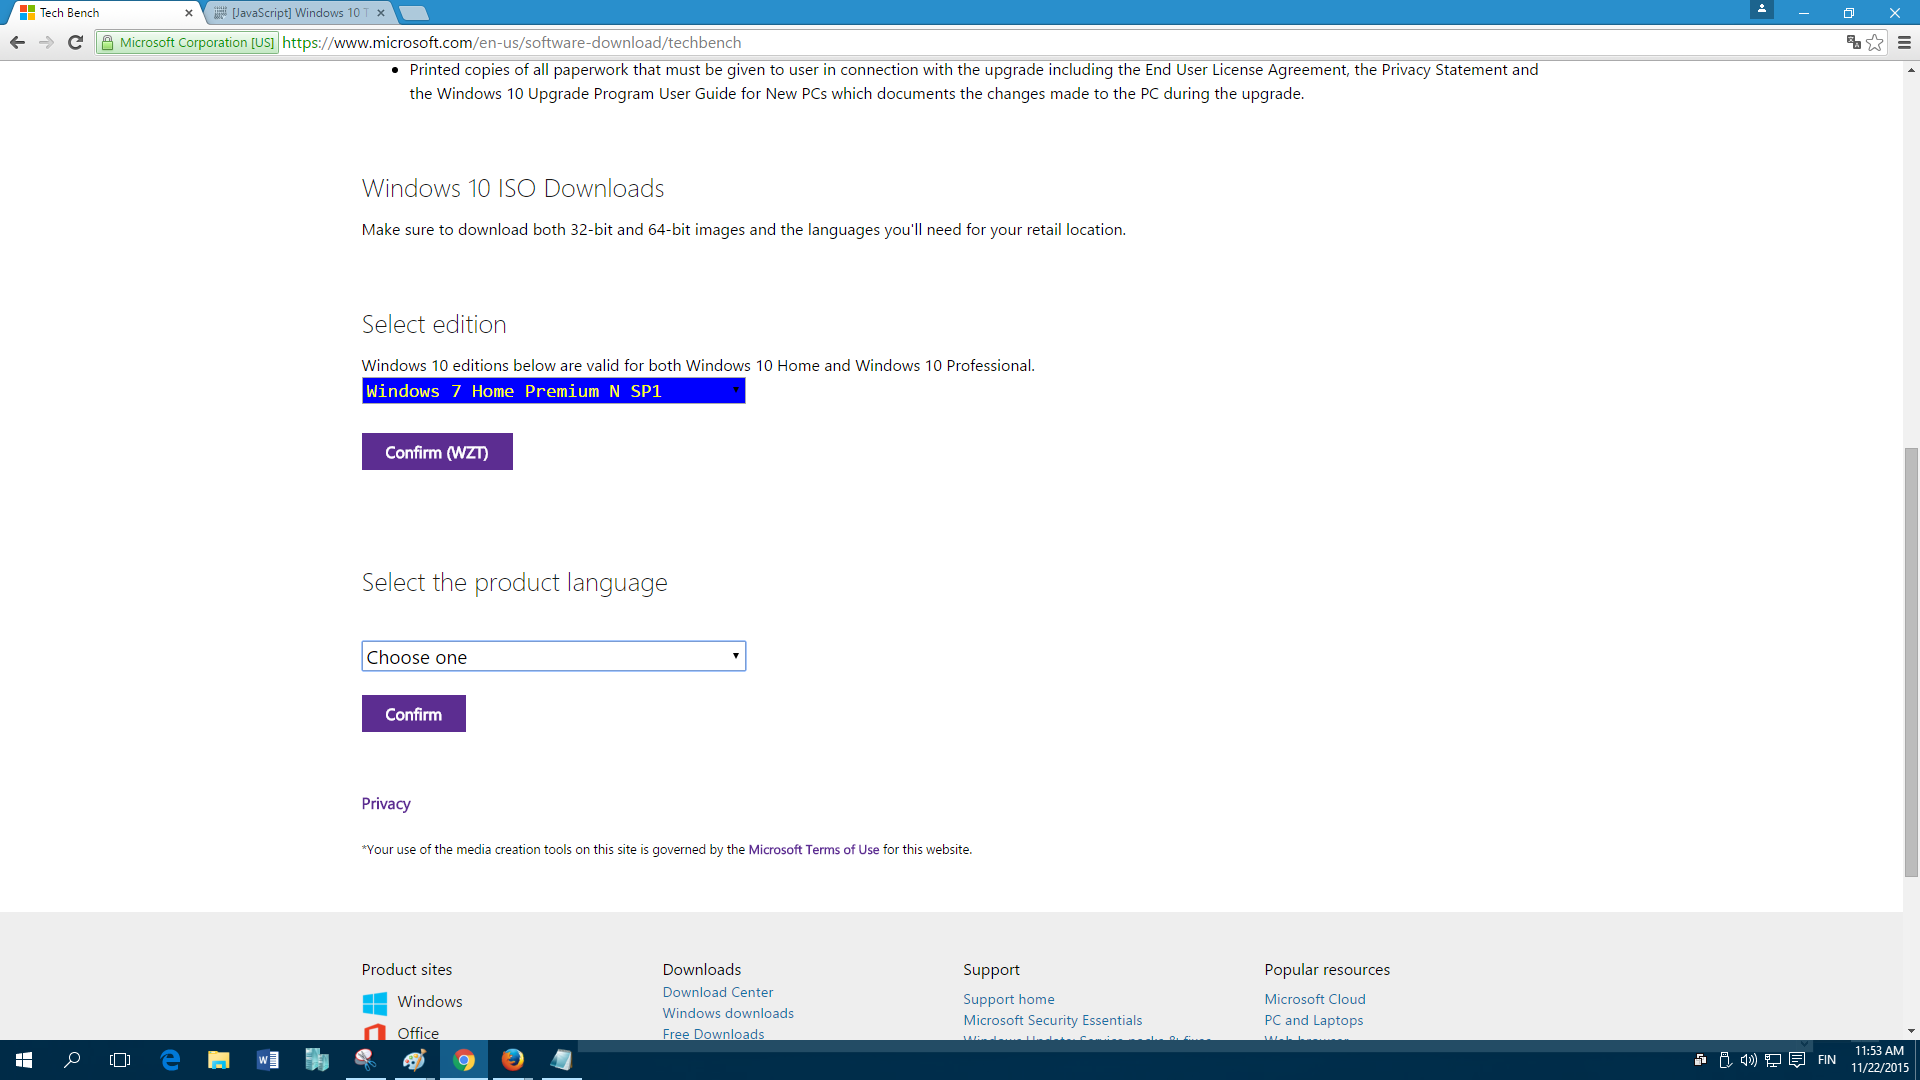1920x1080 pixels.
Task: Reload the Tech Bench page
Action: coord(75,42)
